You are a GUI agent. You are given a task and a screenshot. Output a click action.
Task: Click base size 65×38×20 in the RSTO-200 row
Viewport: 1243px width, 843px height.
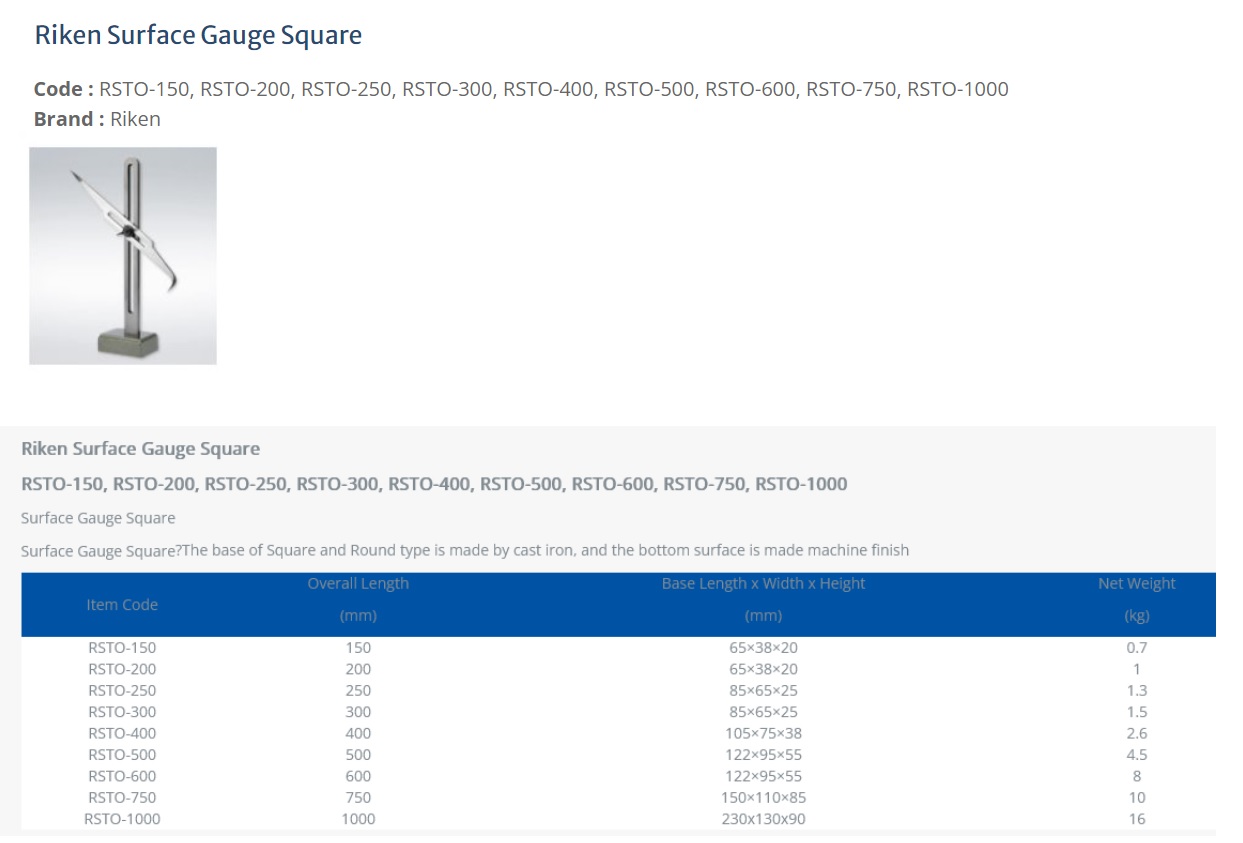[x=764, y=669]
